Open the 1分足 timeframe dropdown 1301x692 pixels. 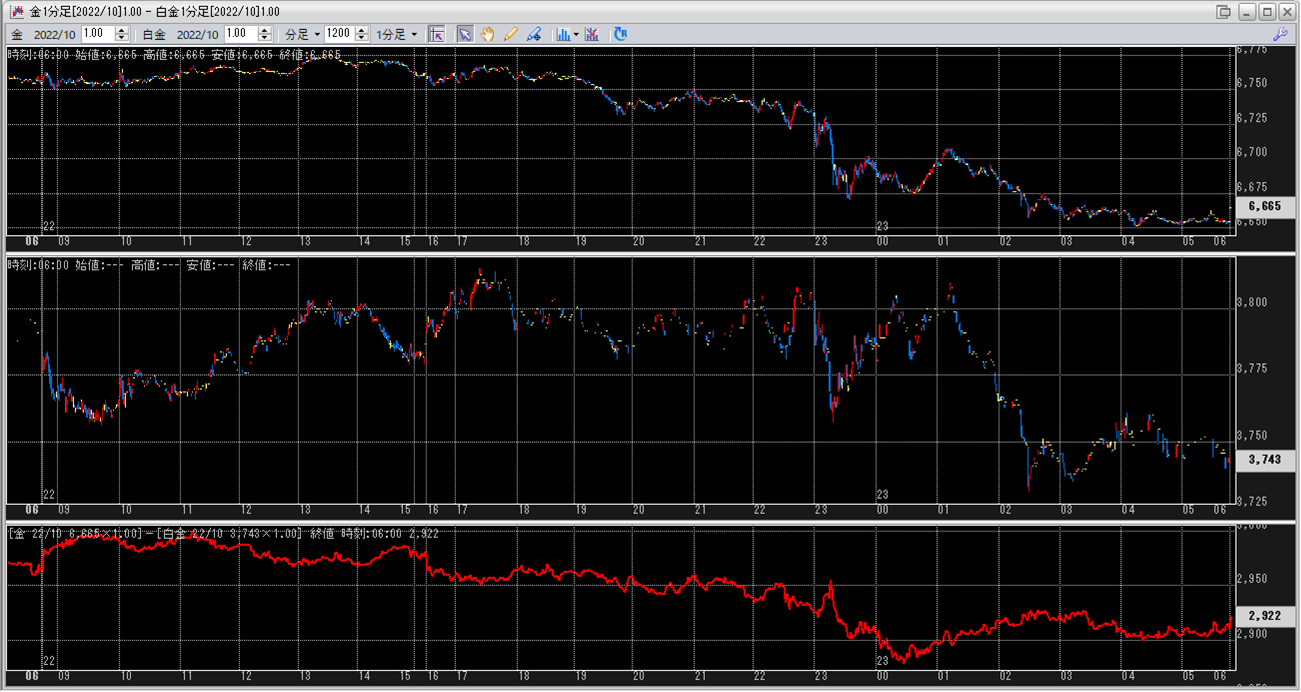click(x=396, y=34)
